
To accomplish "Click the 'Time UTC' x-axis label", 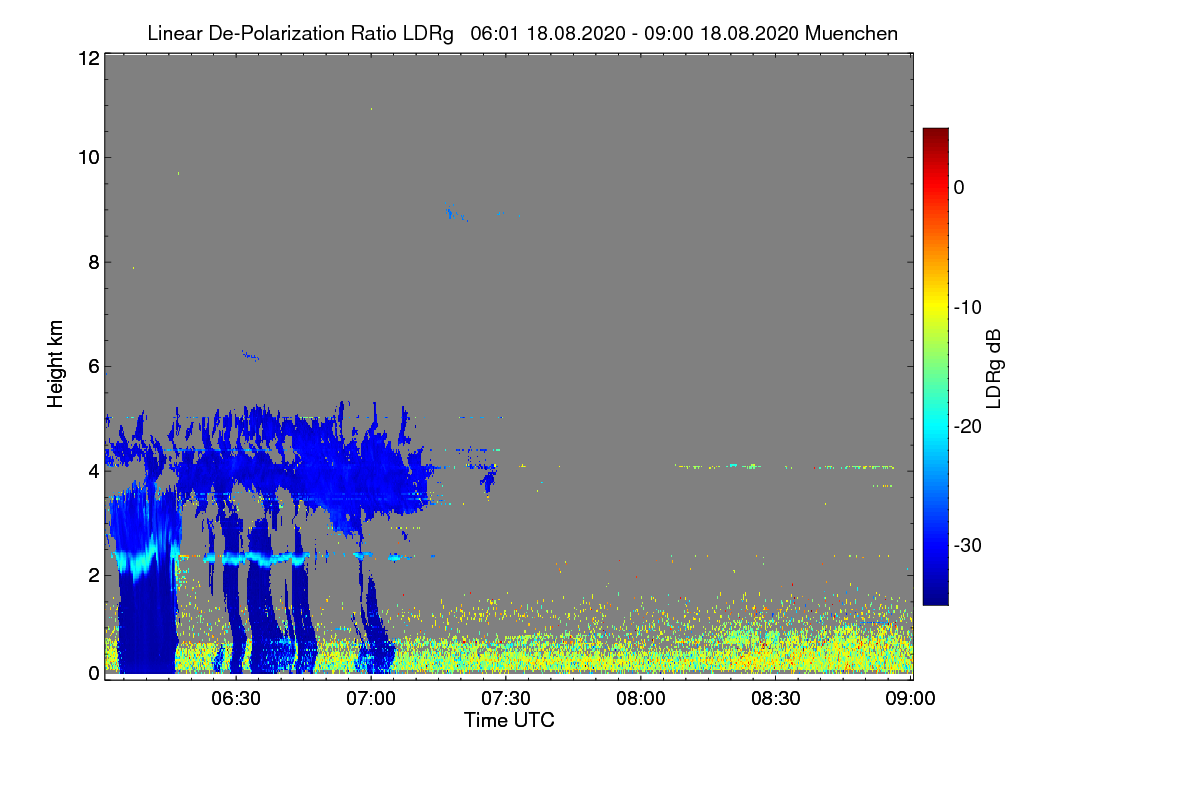I will (509, 720).
